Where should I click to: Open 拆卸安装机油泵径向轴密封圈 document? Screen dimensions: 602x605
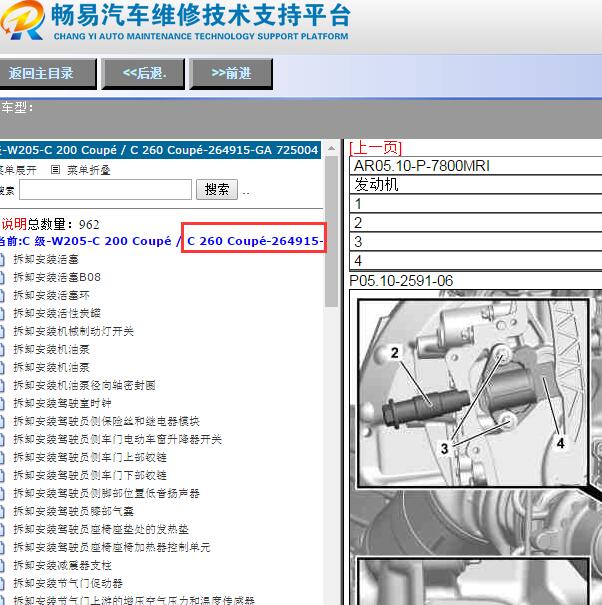point(84,385)
